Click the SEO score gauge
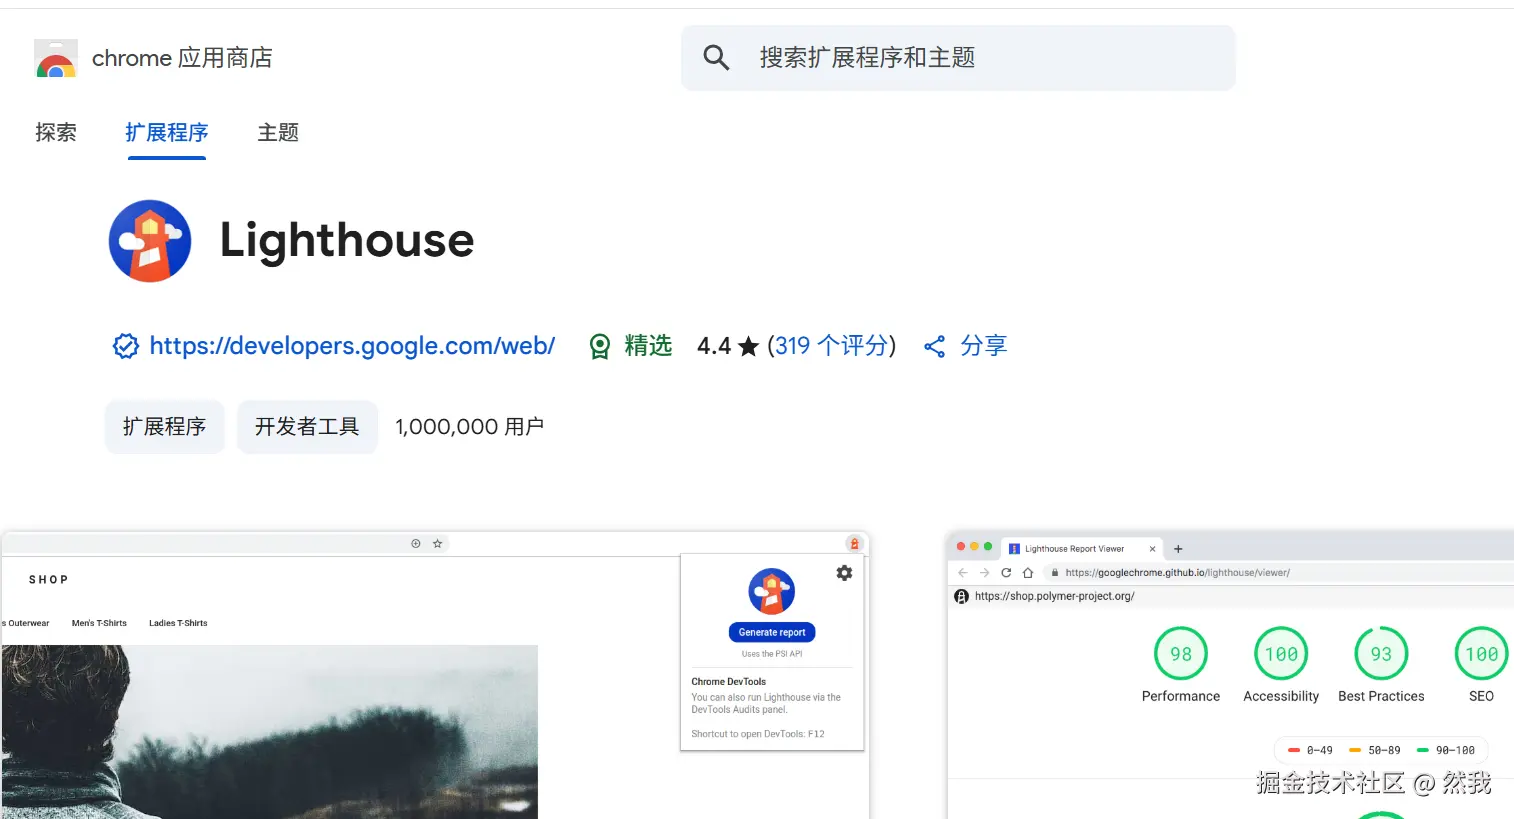This screenshot has height=819, width=1514. pyautogui.click(x=1482, y=654)
